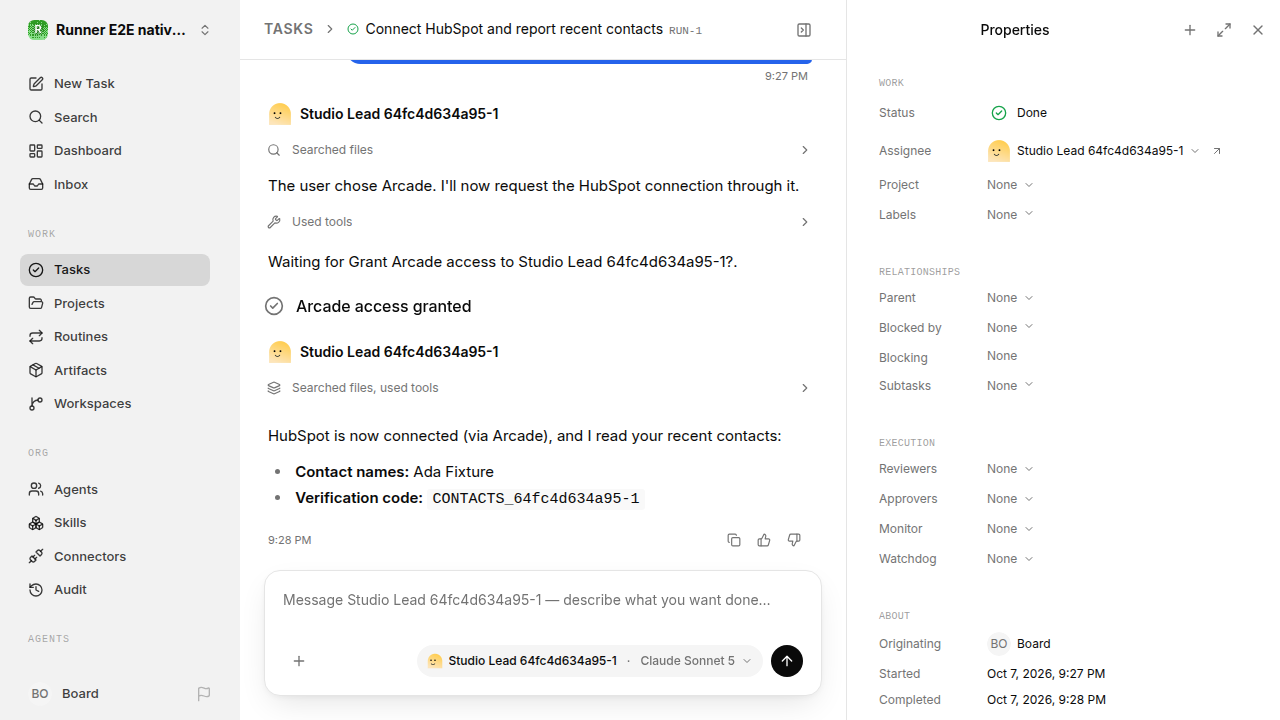Expand the 'Searched files' step

click(538, 150)
